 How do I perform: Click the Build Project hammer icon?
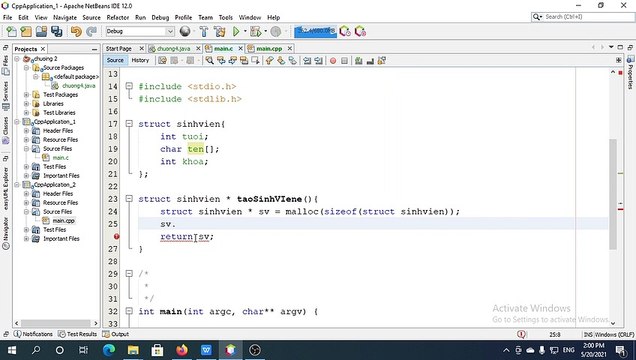click(x=204, y=31)
